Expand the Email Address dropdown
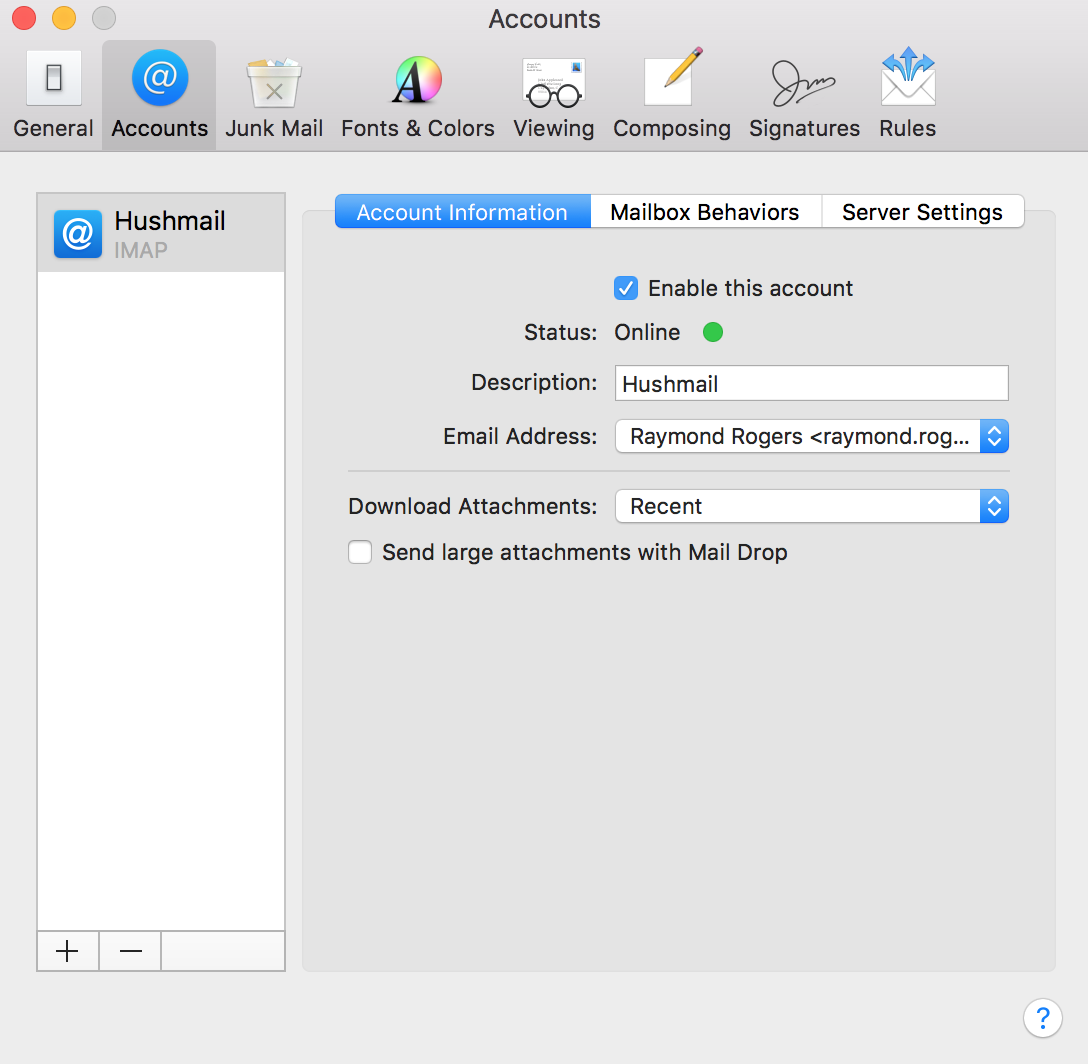This screenshot has height=1064, width=1088. (811, 437)
